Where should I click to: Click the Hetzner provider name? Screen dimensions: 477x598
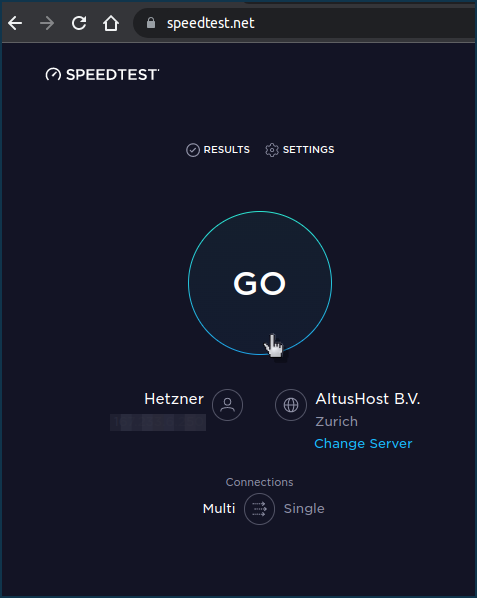(174, 399)
